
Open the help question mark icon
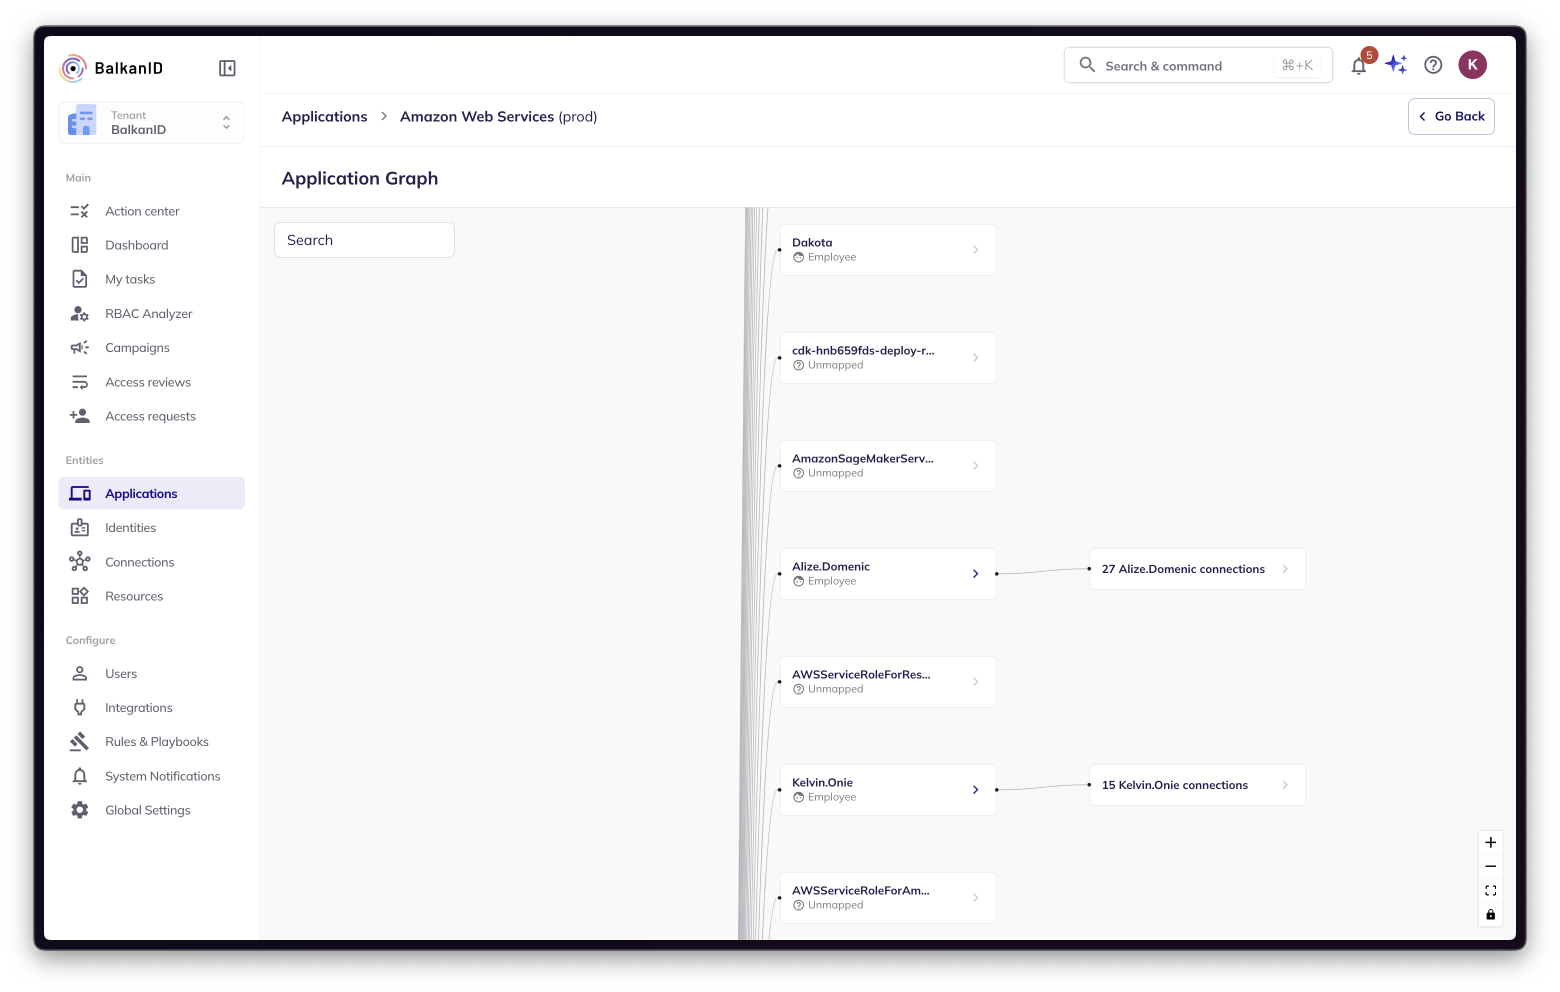(1433, 65)
